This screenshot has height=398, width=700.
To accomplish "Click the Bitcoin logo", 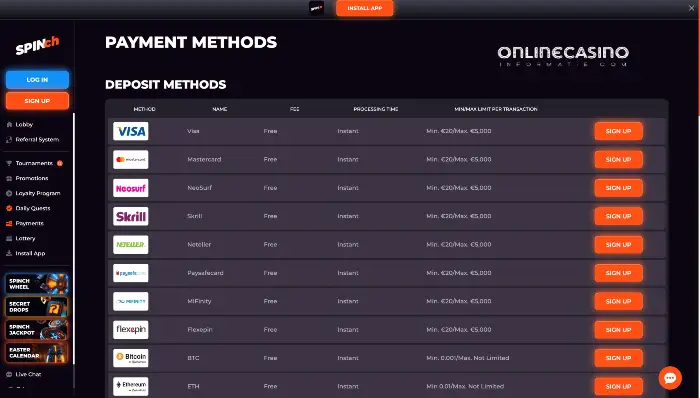I will pyautogui.click(x=130, y=358).
